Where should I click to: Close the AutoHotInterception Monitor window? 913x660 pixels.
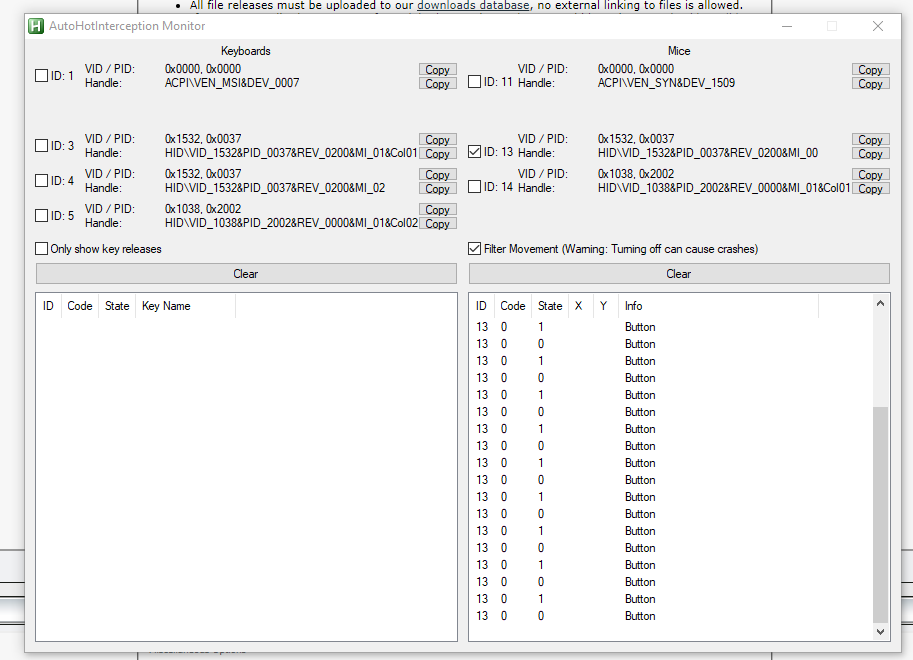pyautogui.click(x=878, y=26)
